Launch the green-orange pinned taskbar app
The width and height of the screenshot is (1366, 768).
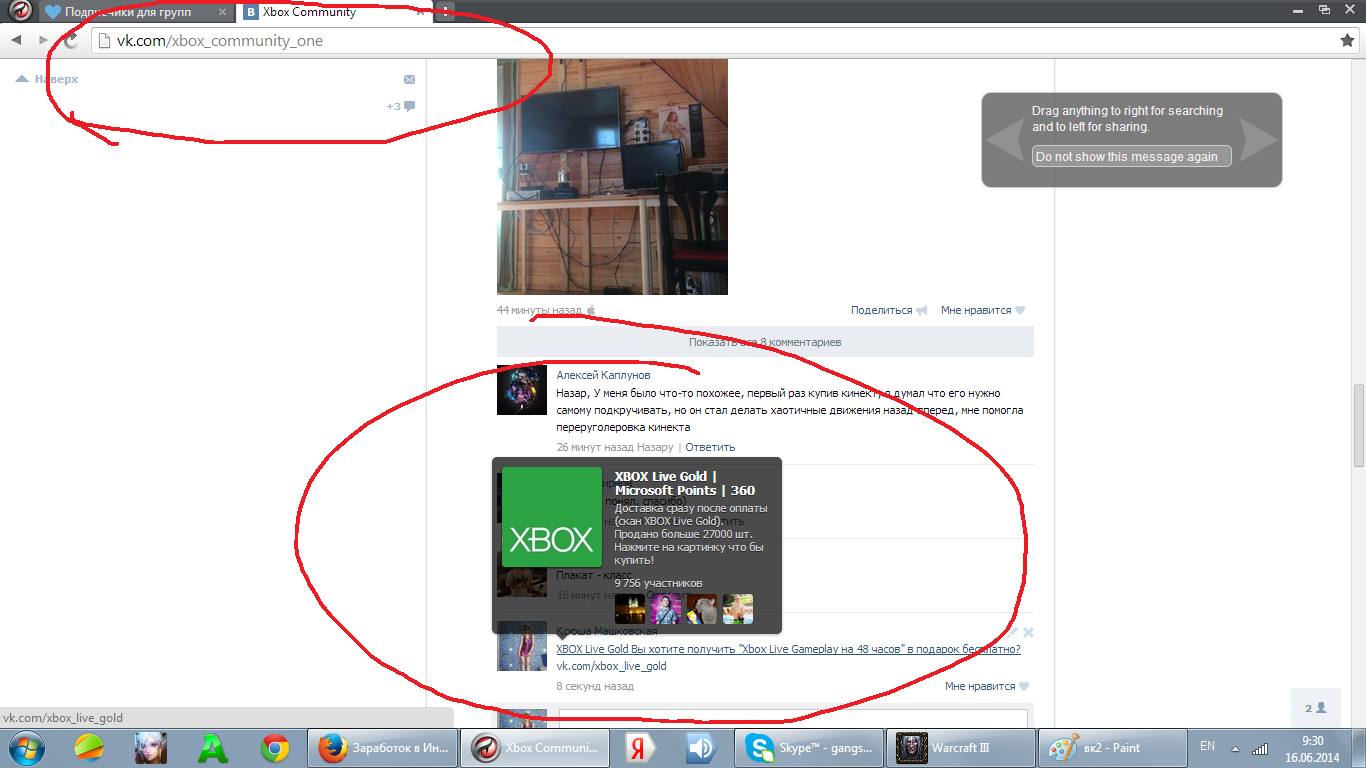click(88, 747)
